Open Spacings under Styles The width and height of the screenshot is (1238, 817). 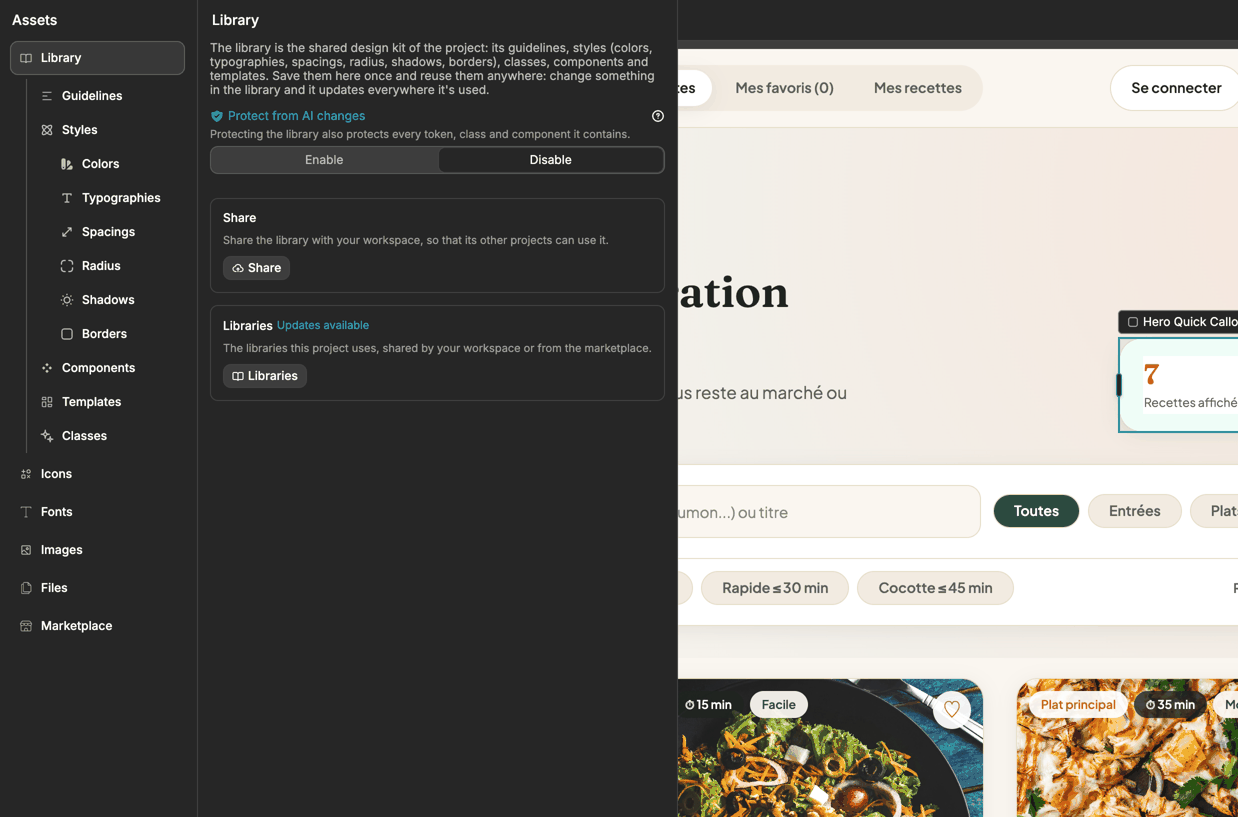tap(108, 232)
